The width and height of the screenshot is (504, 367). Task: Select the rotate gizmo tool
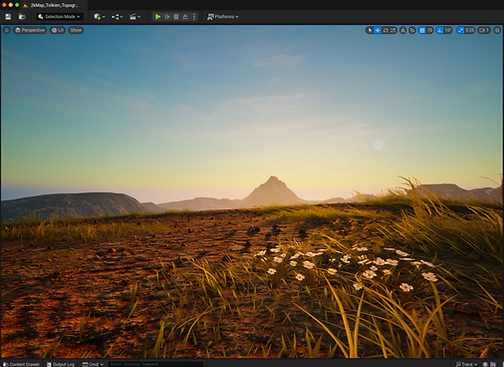point(386,30)
